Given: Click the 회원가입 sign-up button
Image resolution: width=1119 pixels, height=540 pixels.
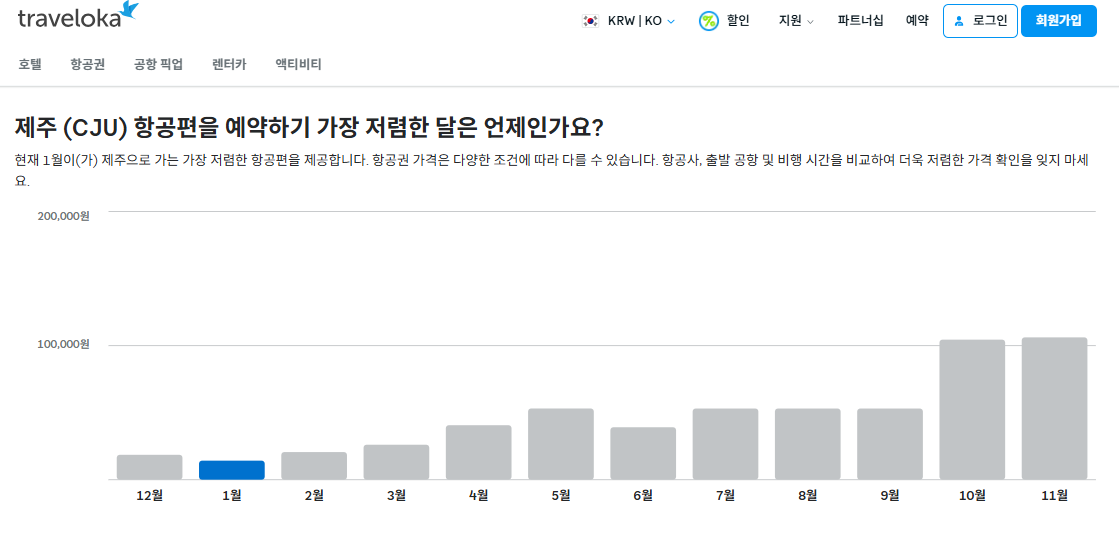Looking at the screenshot, I should coord(1058,21).
